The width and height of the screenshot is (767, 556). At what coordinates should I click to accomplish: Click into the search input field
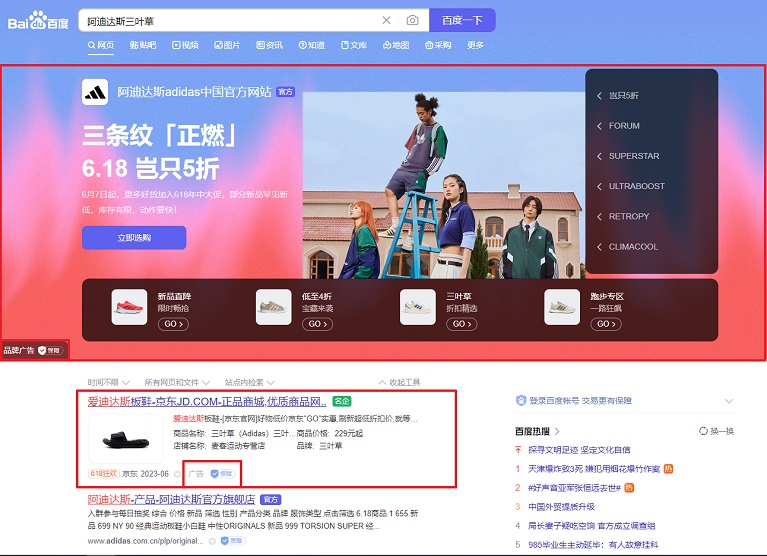(x=225, y=20)
